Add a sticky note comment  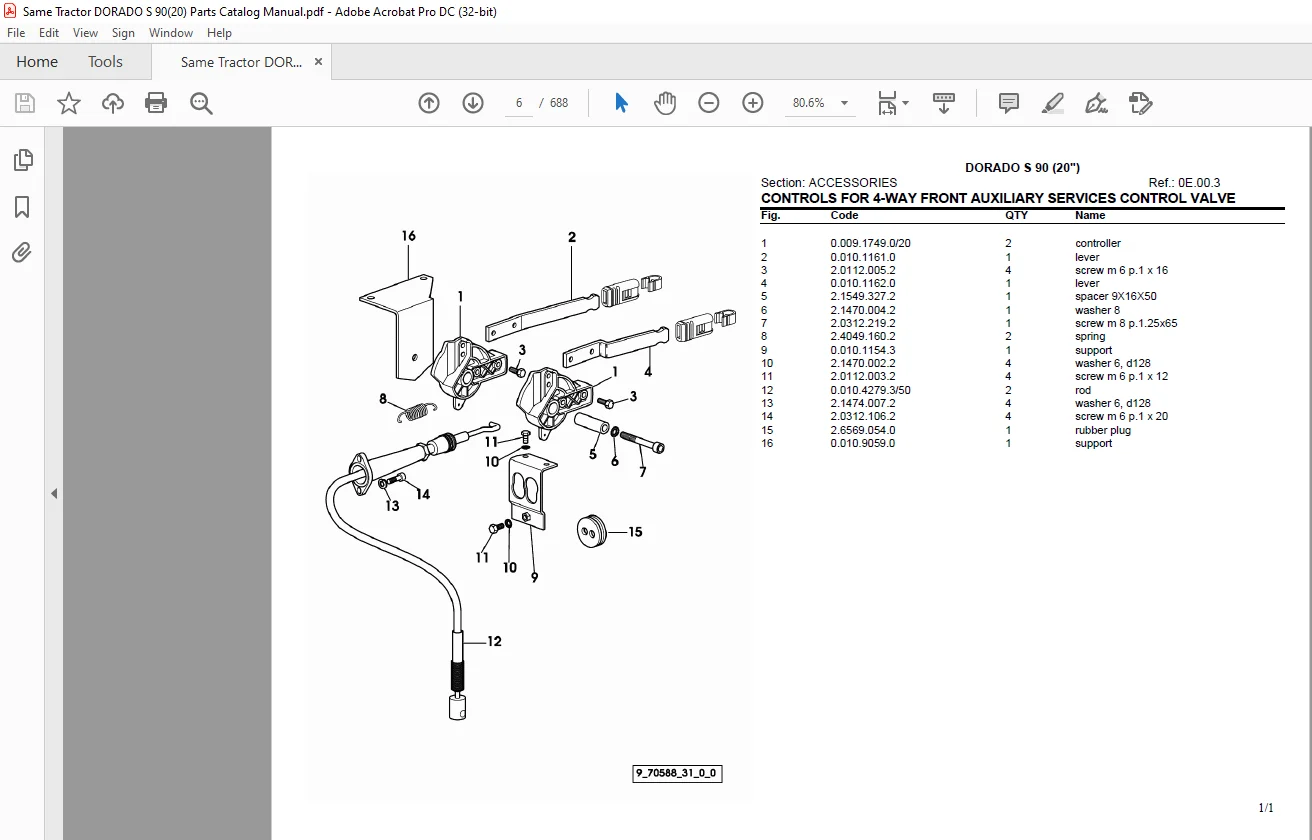1009,103
